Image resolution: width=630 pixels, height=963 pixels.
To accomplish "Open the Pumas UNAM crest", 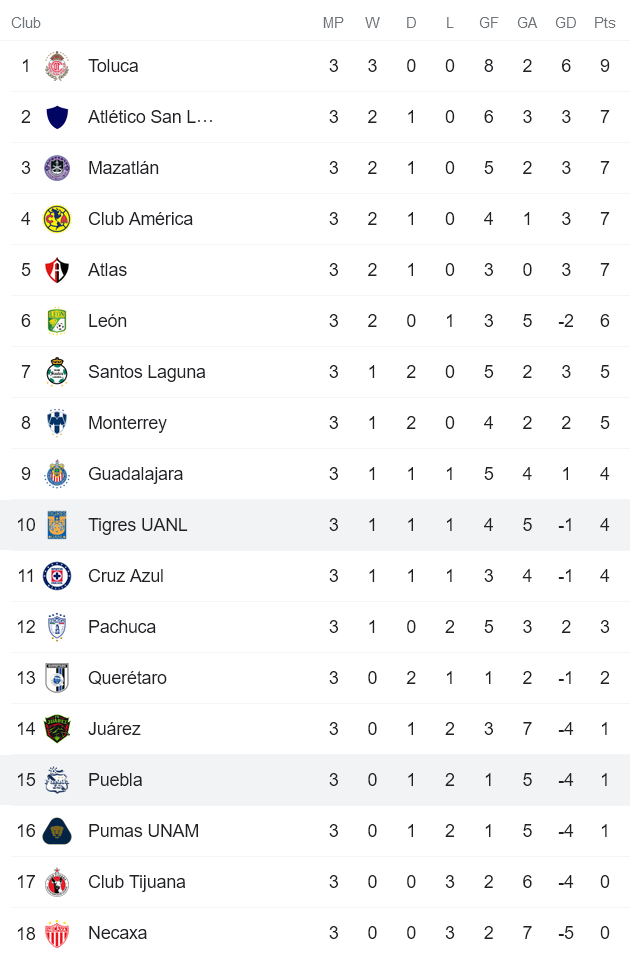I will click(x=57, y=831).
